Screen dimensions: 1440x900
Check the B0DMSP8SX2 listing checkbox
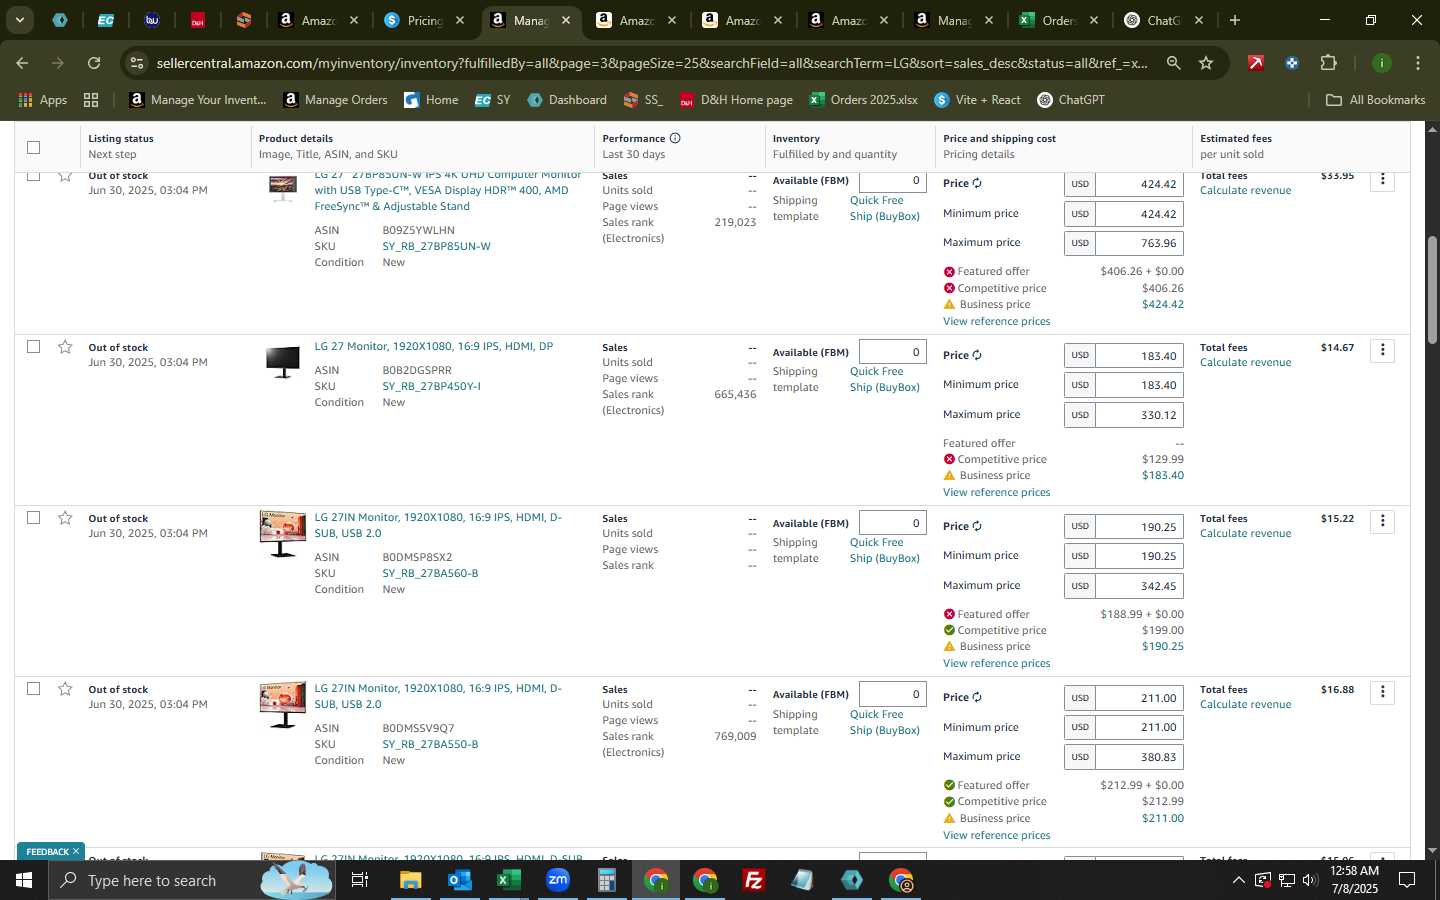click(33, 518)
